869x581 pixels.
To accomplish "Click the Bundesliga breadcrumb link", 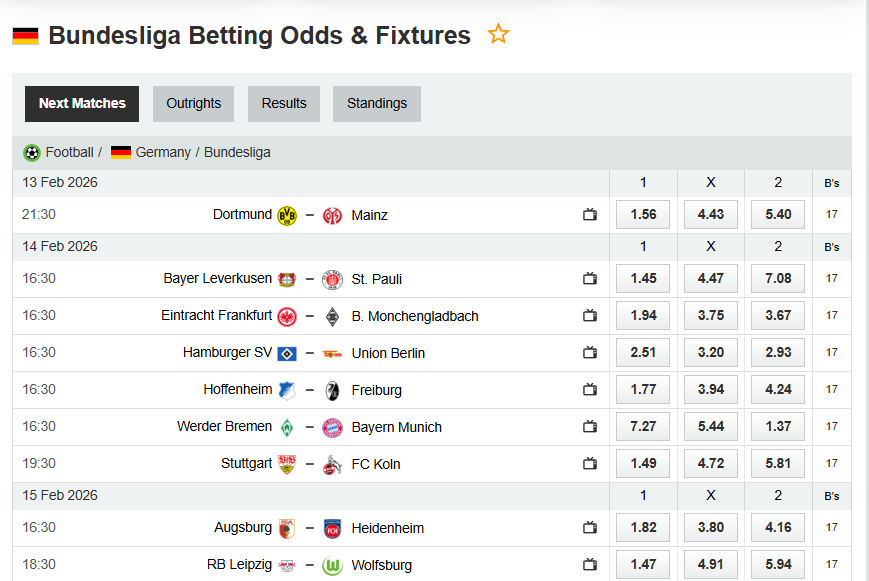I will tap(238, 152).
